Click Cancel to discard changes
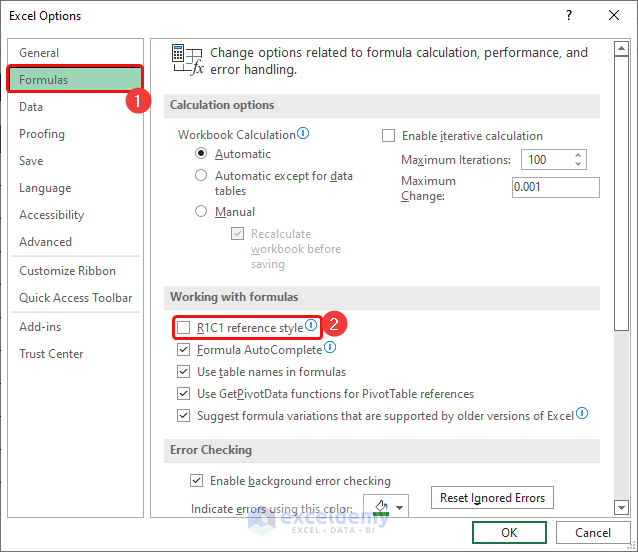The height and width of the screenshot is (552, 638). point(592,532)
